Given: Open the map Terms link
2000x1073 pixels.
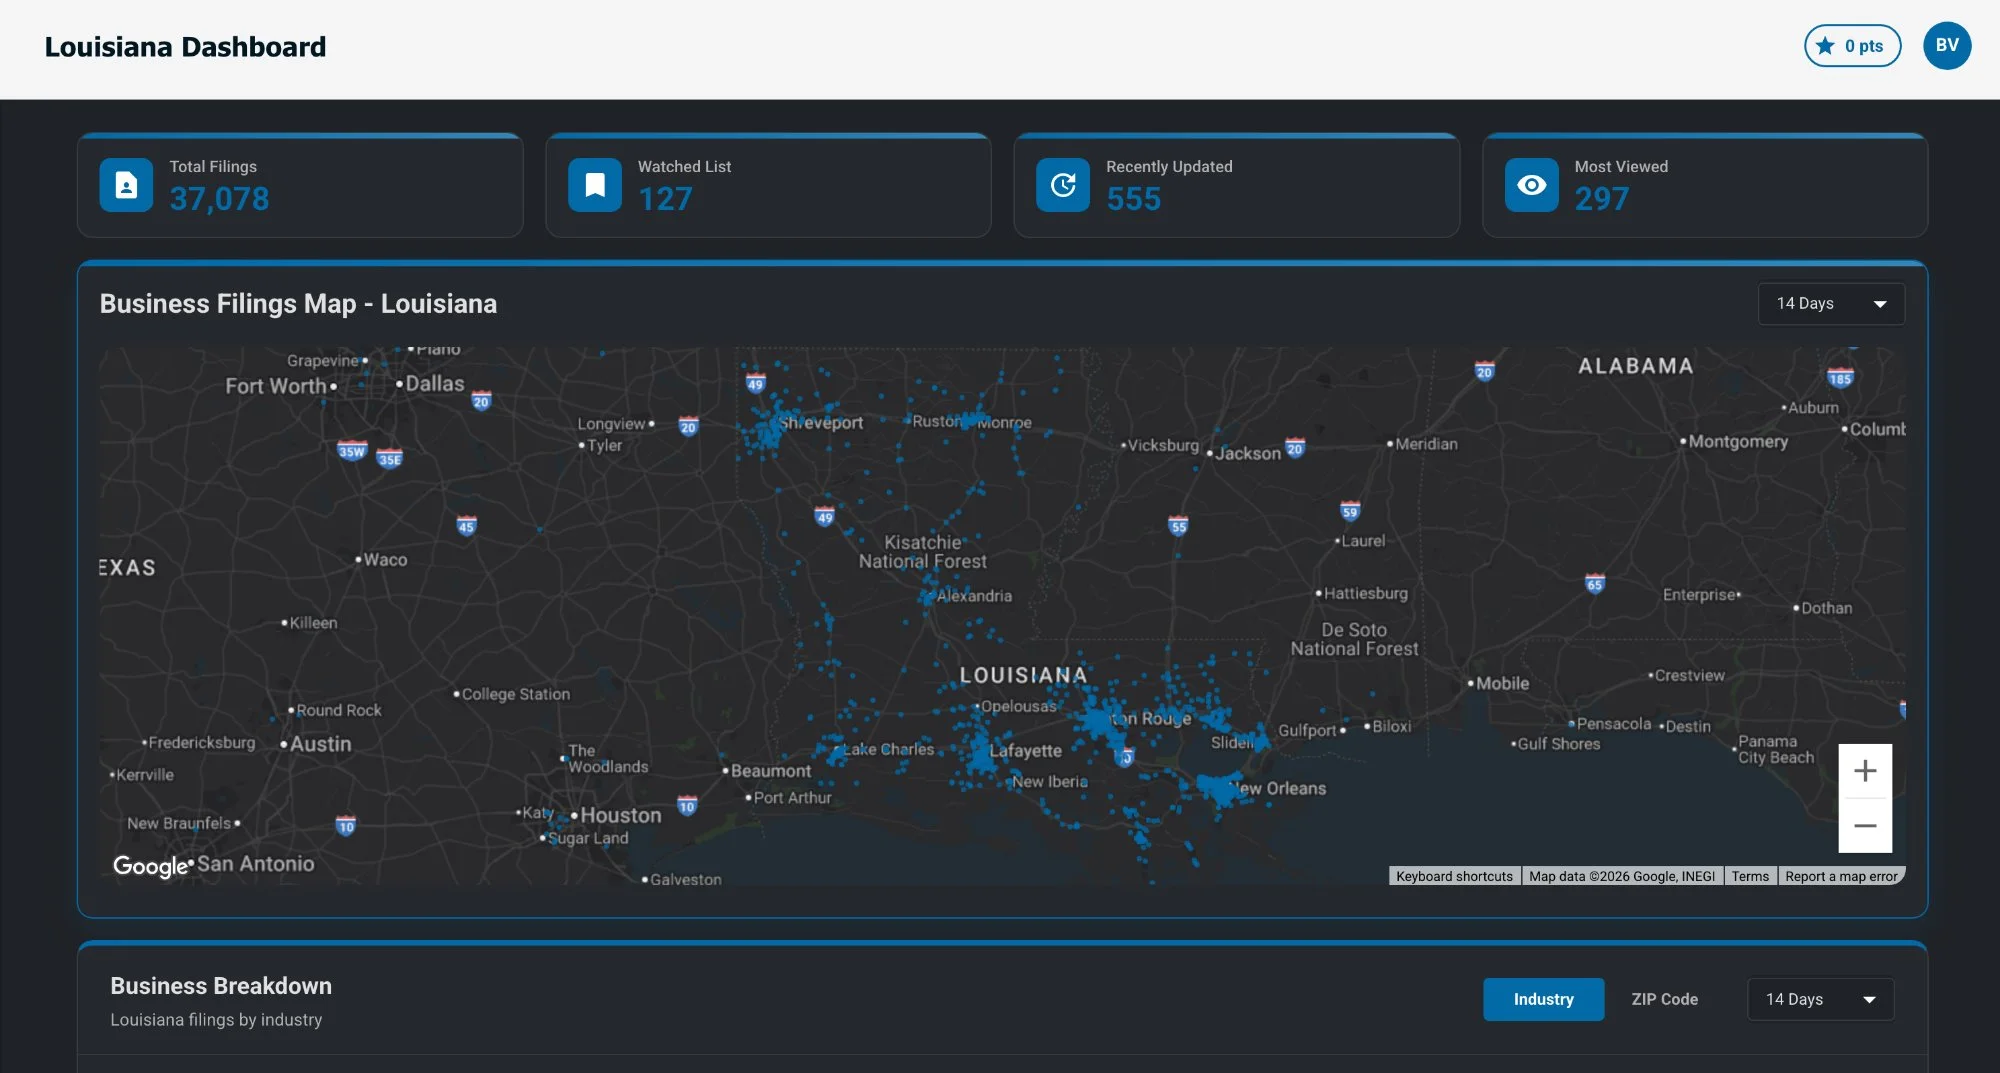Looking at the screenshot, I should pyautogui.click(x=1750, y=877).
